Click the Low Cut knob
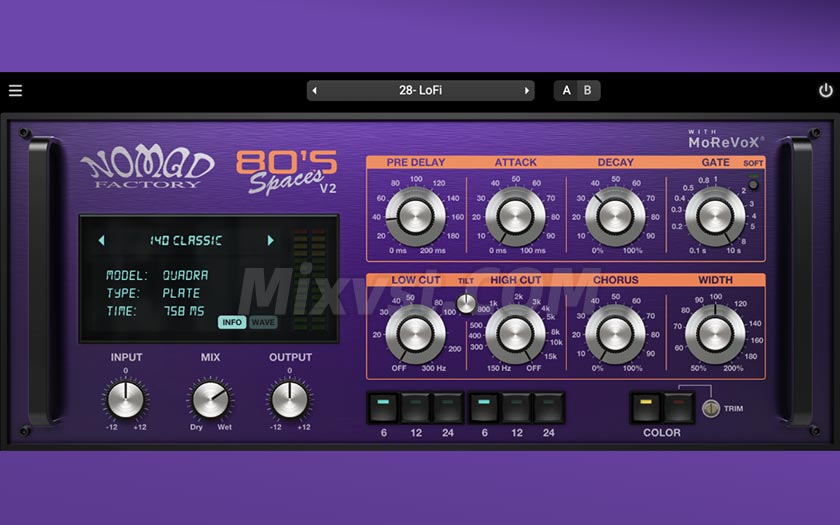This screenshot has width=840, height=525. coord(415,334)
